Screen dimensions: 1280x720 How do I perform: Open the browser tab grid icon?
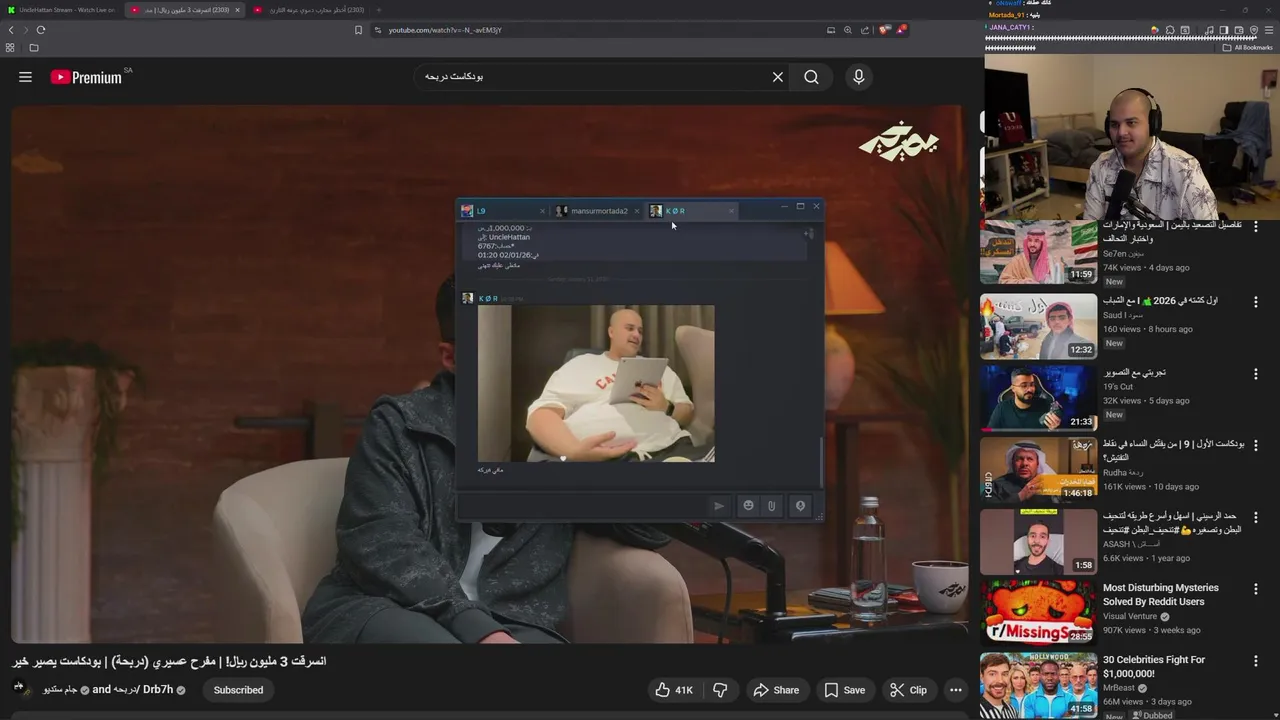pos(10,48)
